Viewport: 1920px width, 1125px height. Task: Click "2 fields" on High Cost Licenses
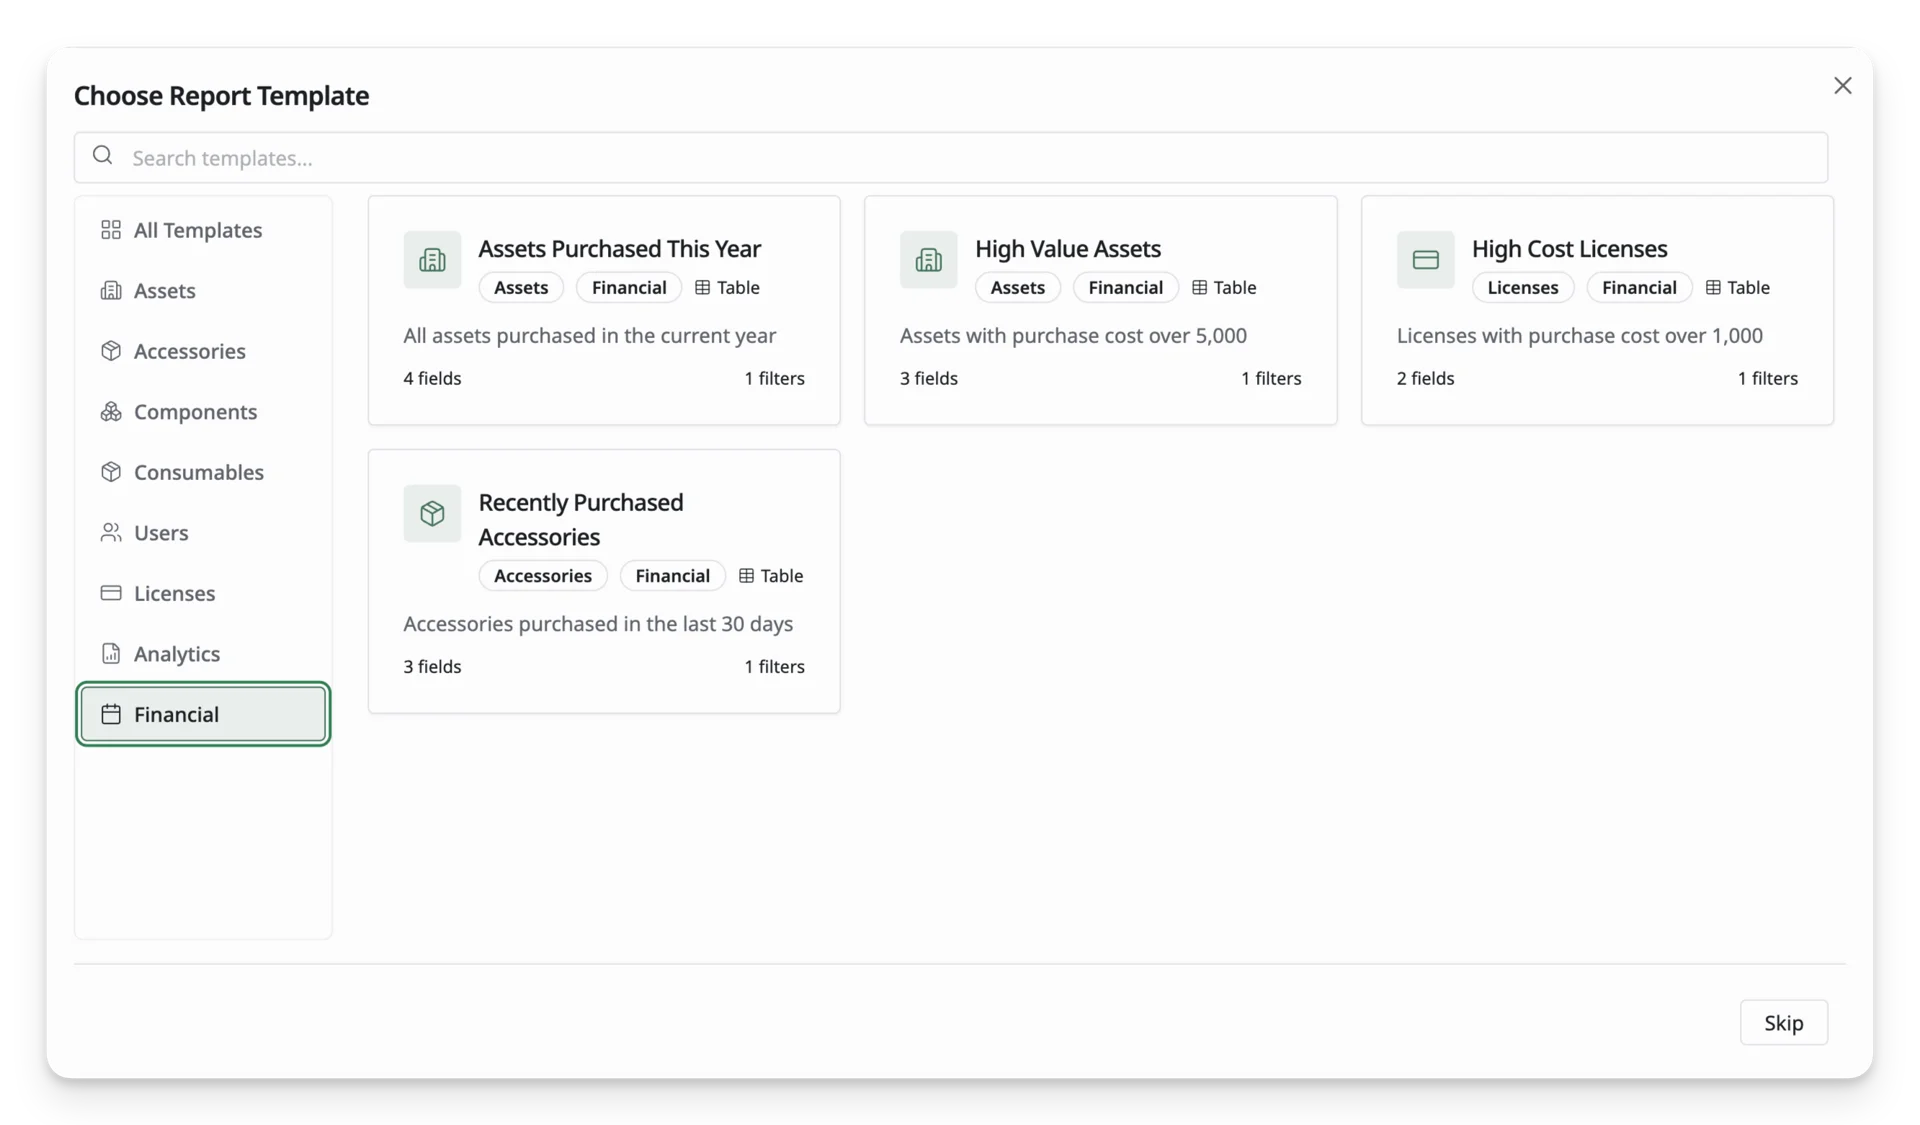1425,378
